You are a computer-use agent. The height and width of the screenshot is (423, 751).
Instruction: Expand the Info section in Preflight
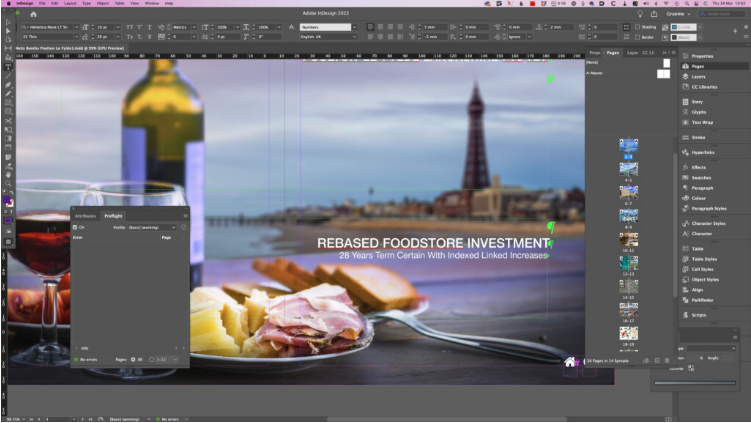pos(76,347)
